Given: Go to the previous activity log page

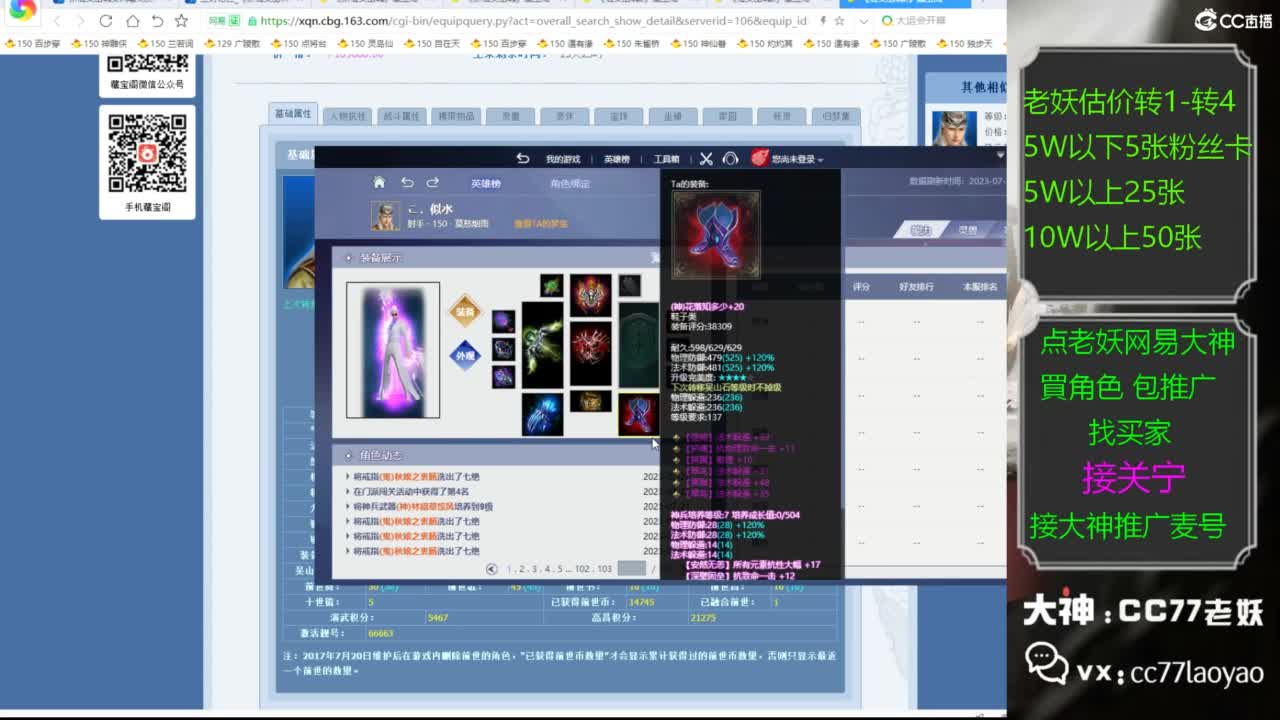Looking at the screenshot, I should tap(492, 569).
